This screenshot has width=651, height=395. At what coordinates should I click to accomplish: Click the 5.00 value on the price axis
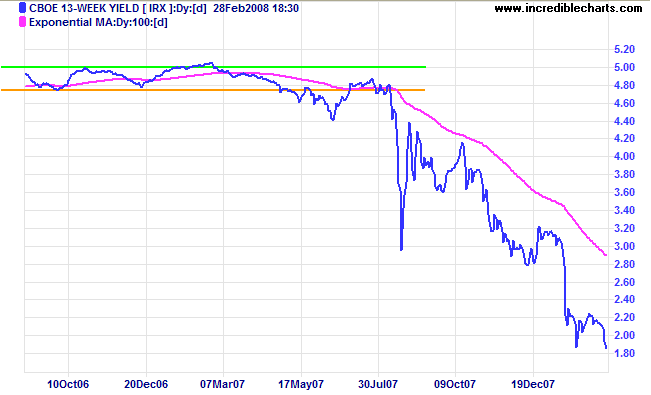point(624,67)
